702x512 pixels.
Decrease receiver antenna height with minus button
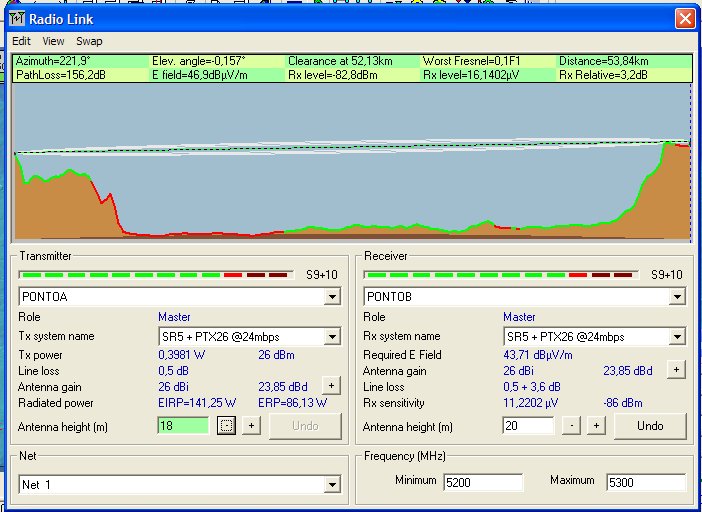571,426
